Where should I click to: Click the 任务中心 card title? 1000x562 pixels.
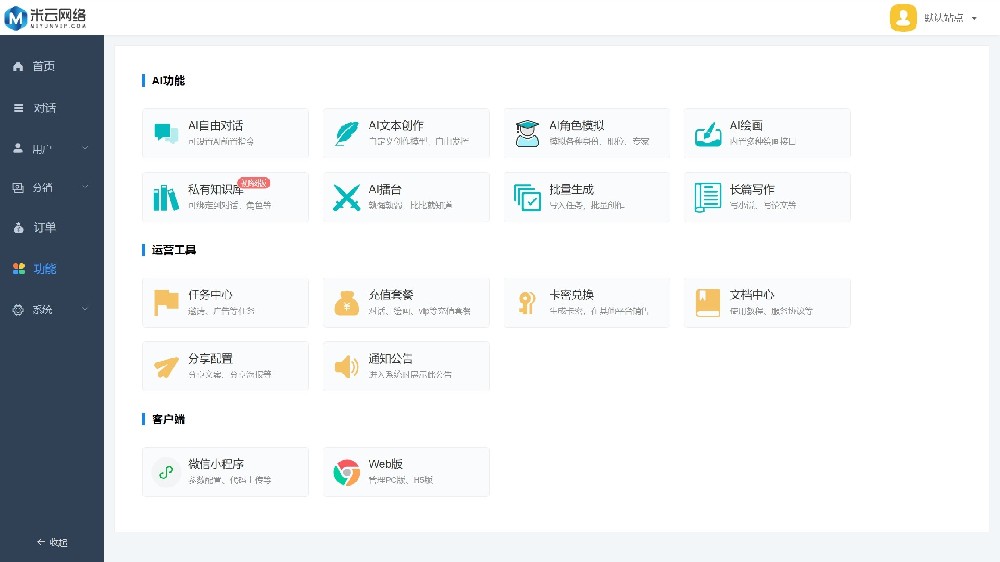[x=210, y=295]
